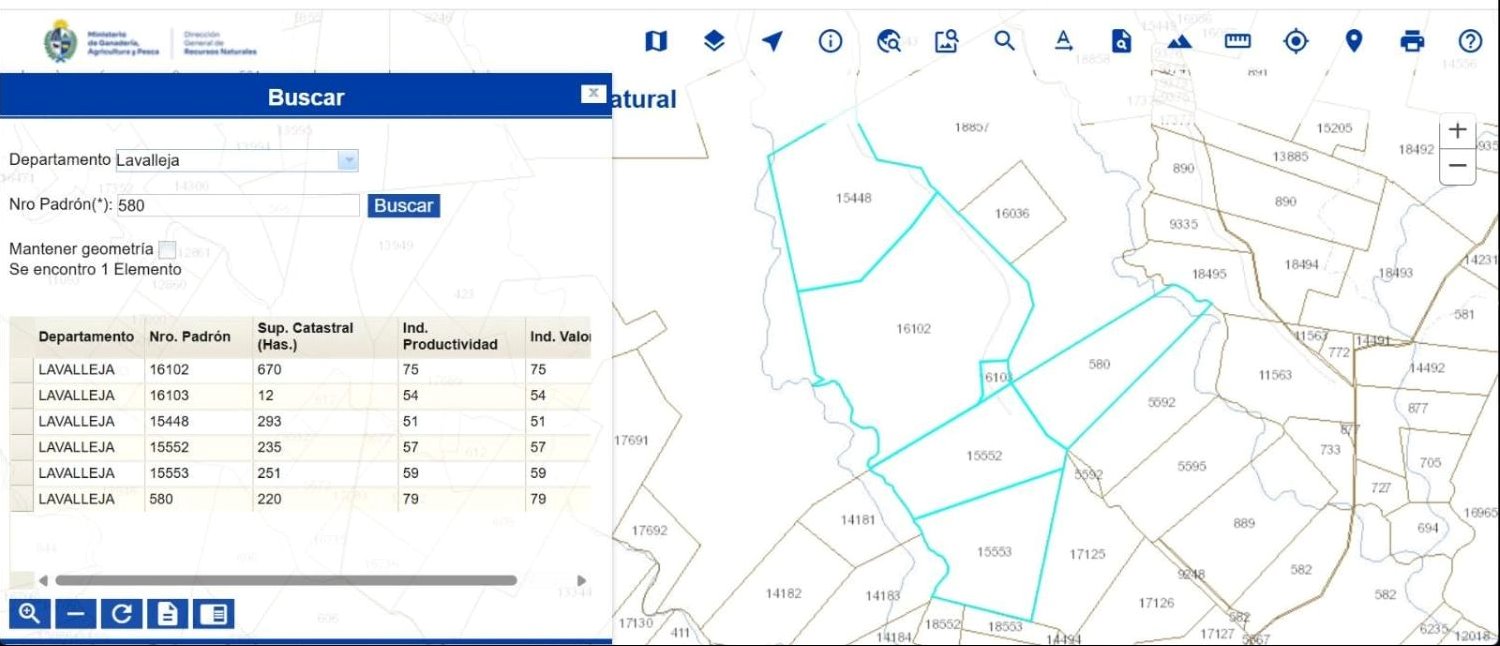The height and width of the screenshot is (646, 1500).
Task: Click zoom-to-selection icon below results table
Action: point(29,614)
